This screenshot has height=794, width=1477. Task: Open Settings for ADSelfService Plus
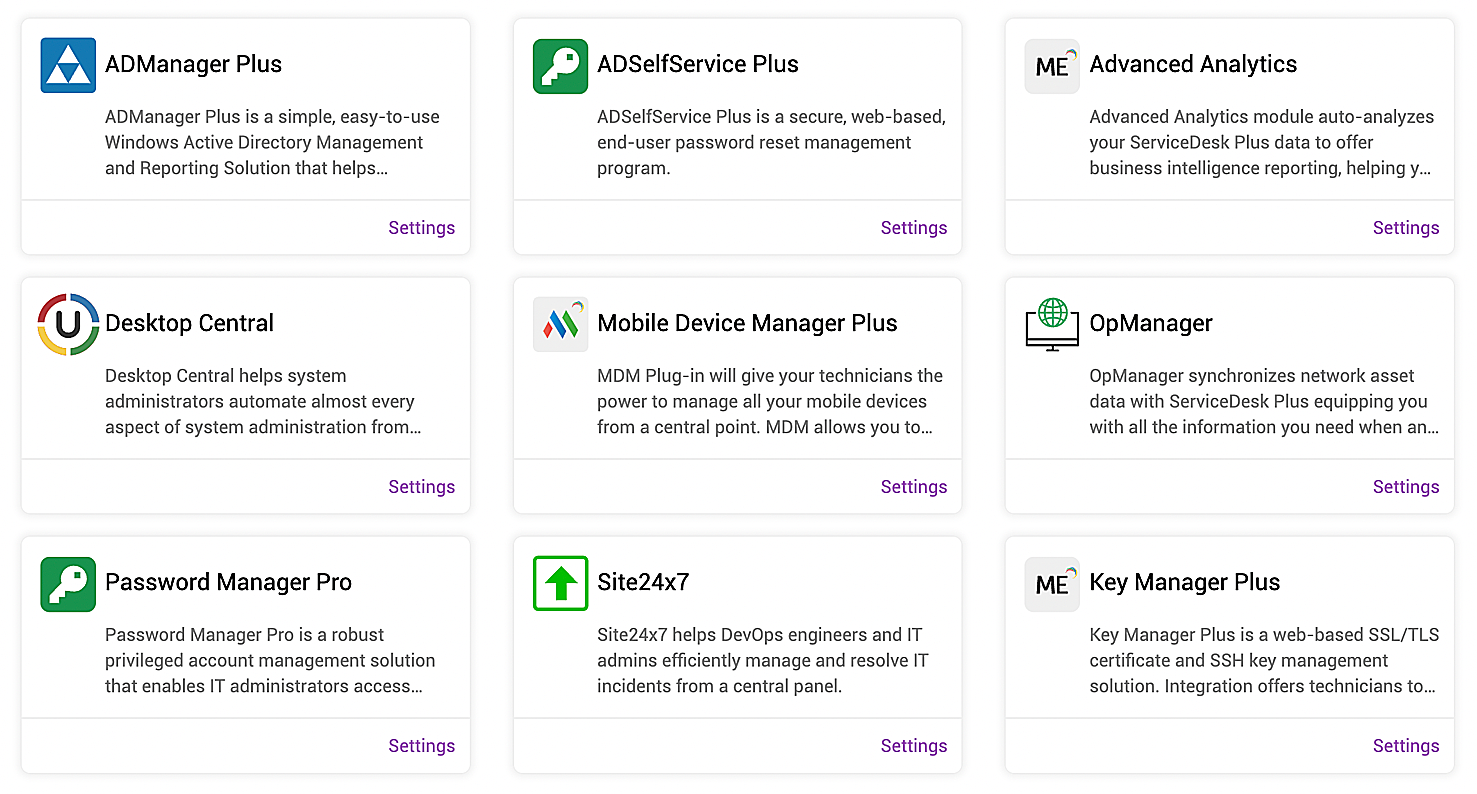click(913, 228)
